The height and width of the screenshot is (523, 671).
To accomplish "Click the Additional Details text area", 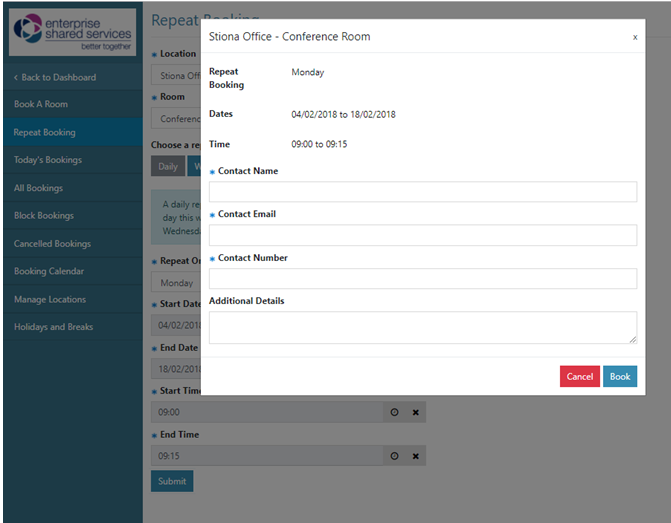I will click(423, 327).
